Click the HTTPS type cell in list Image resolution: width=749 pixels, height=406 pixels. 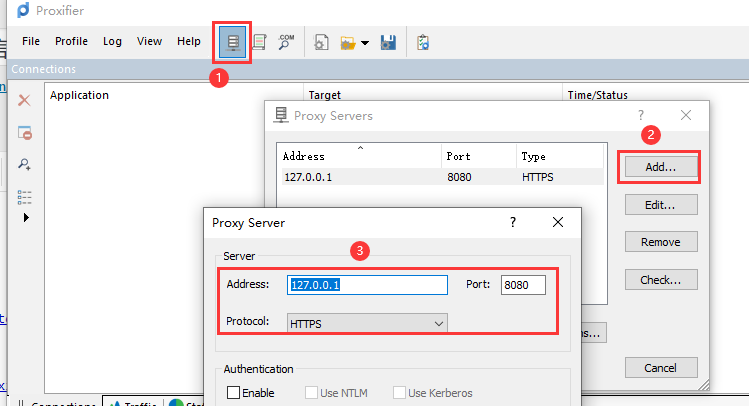pos(537,177)
